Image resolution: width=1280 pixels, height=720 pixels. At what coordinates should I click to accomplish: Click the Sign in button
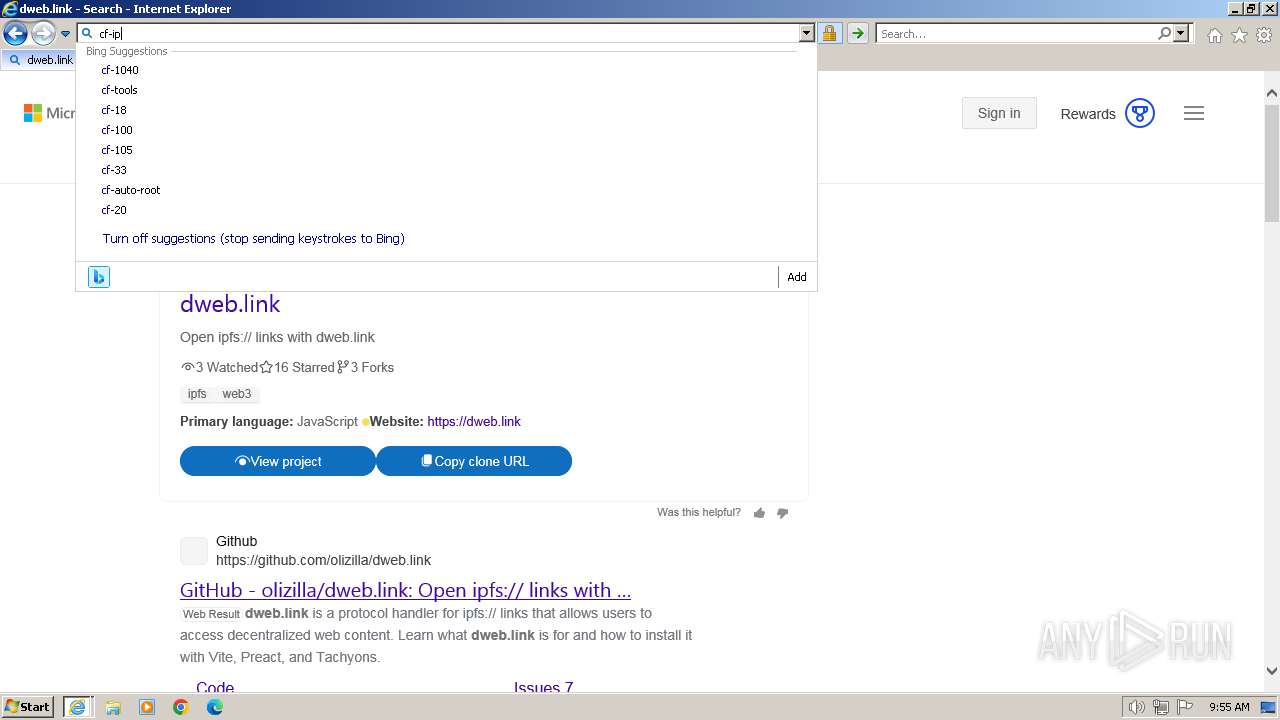coord(999,113)
